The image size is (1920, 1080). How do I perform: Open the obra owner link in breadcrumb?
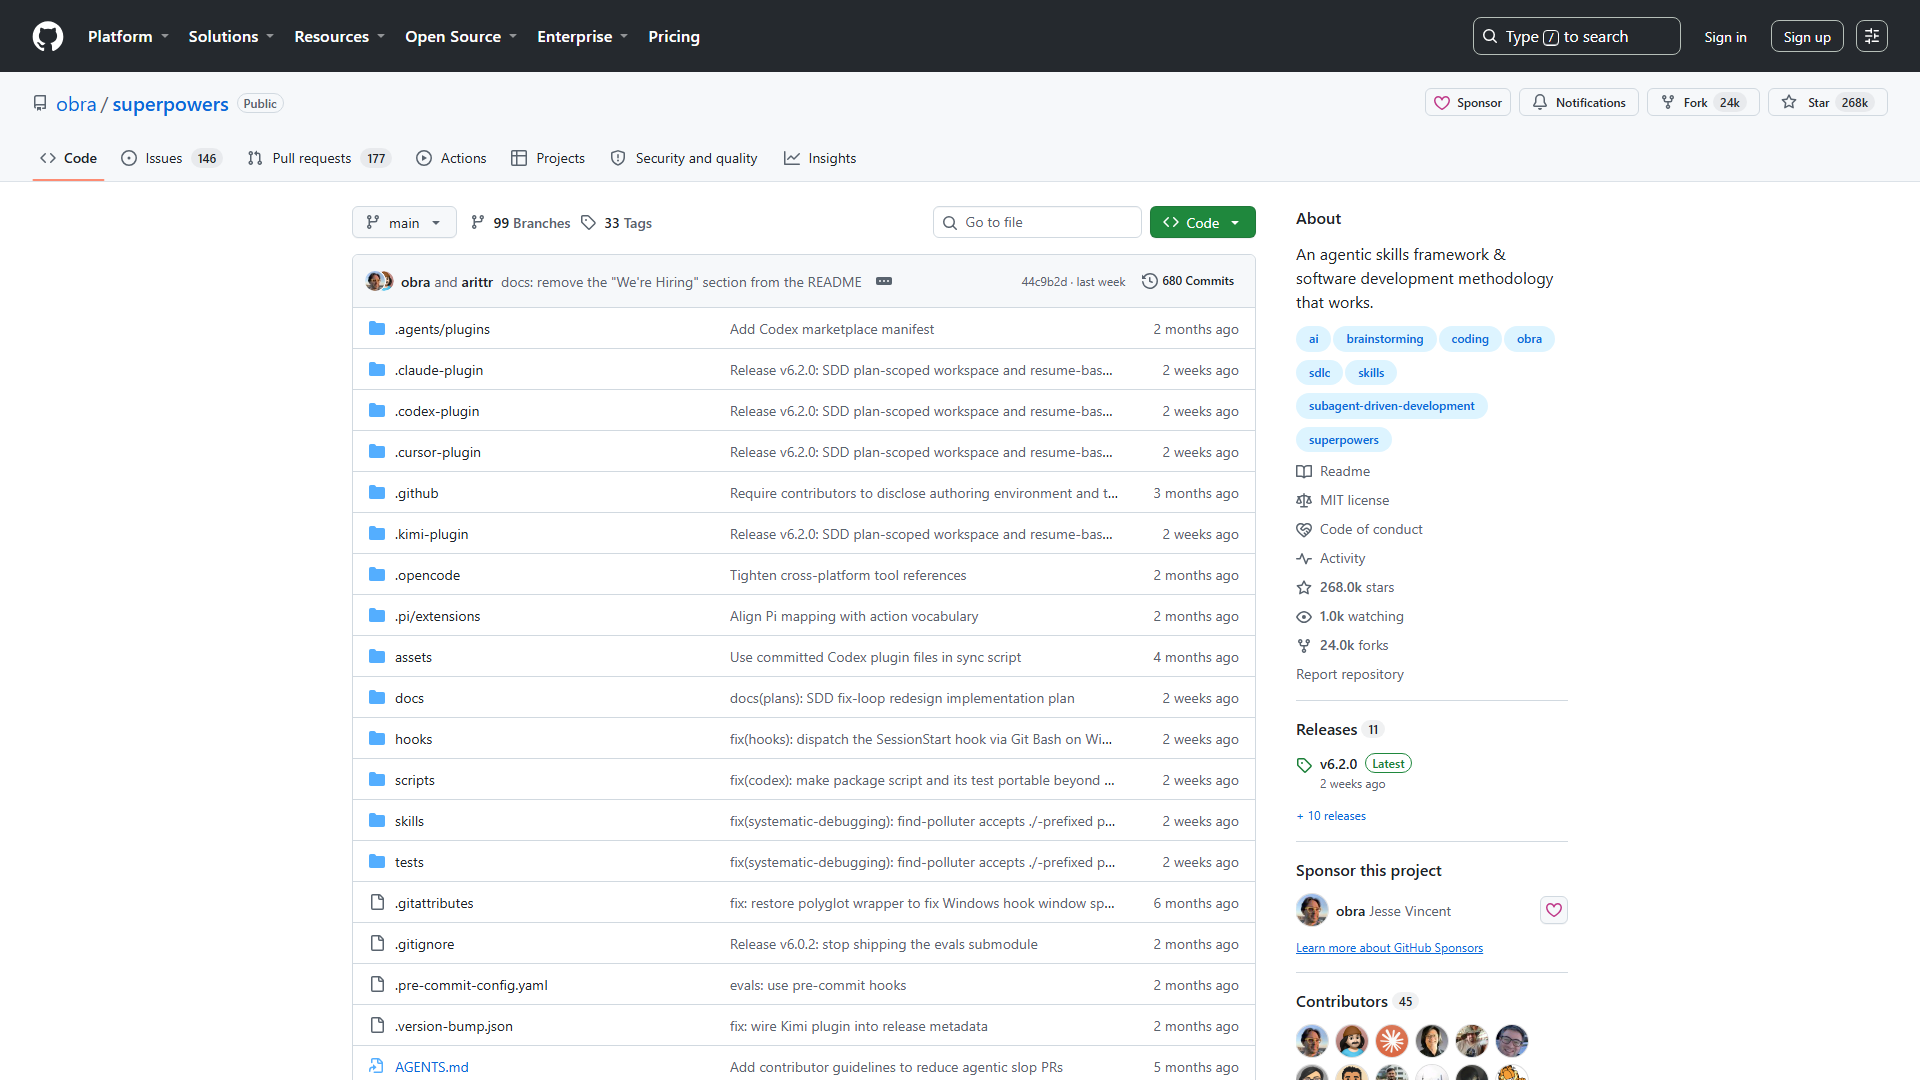pyautogui.click(x=76, y=104)
